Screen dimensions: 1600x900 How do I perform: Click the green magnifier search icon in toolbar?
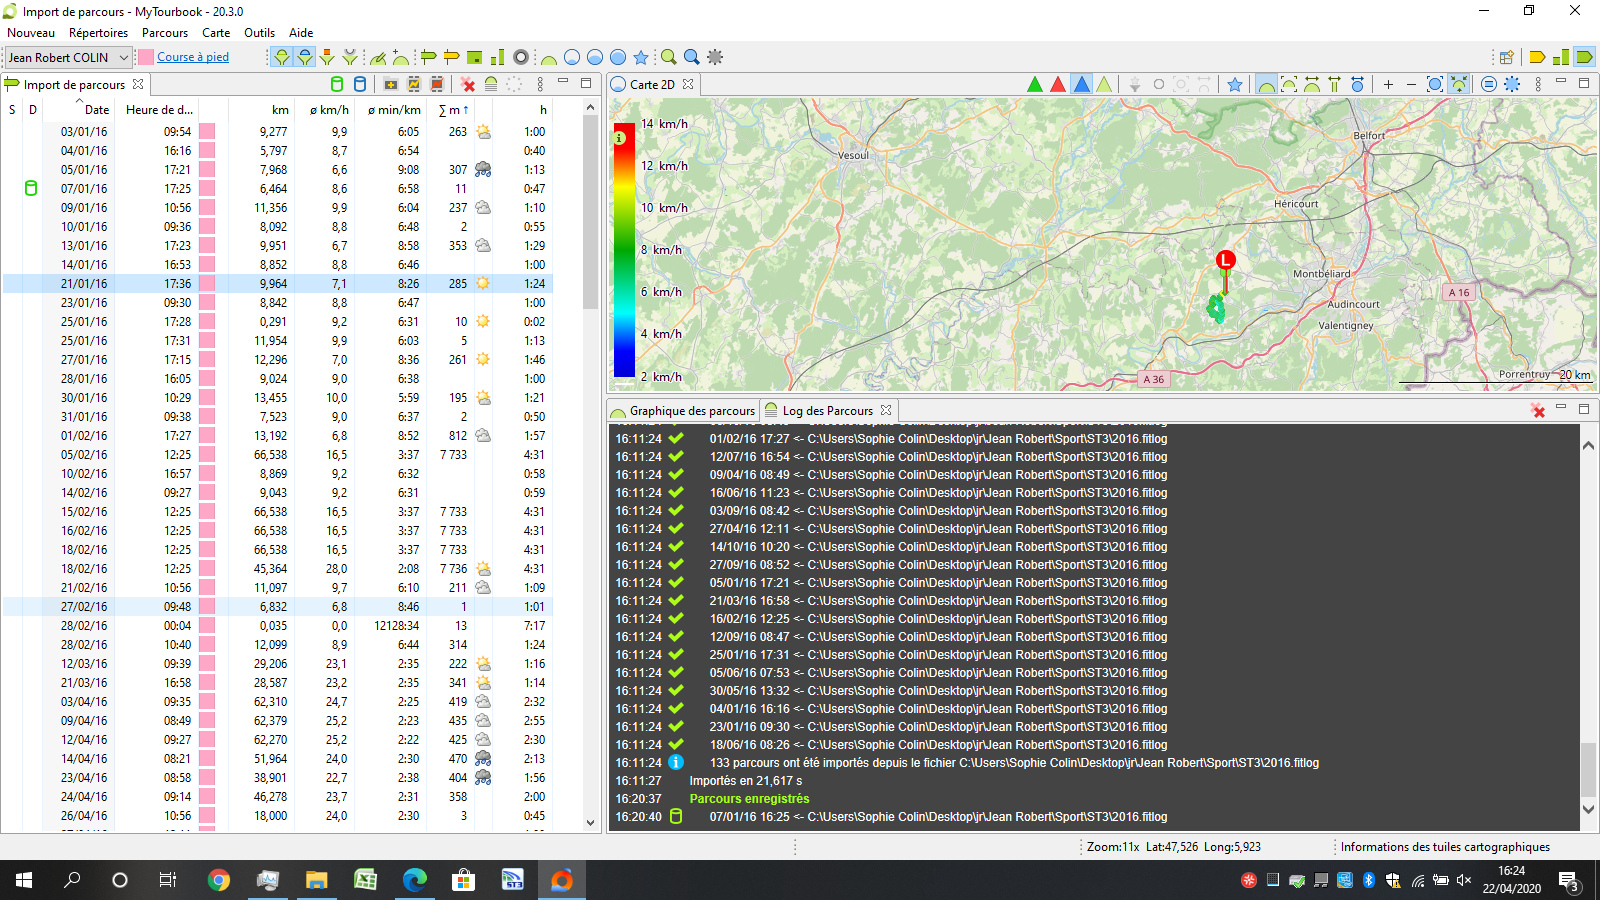668,57
